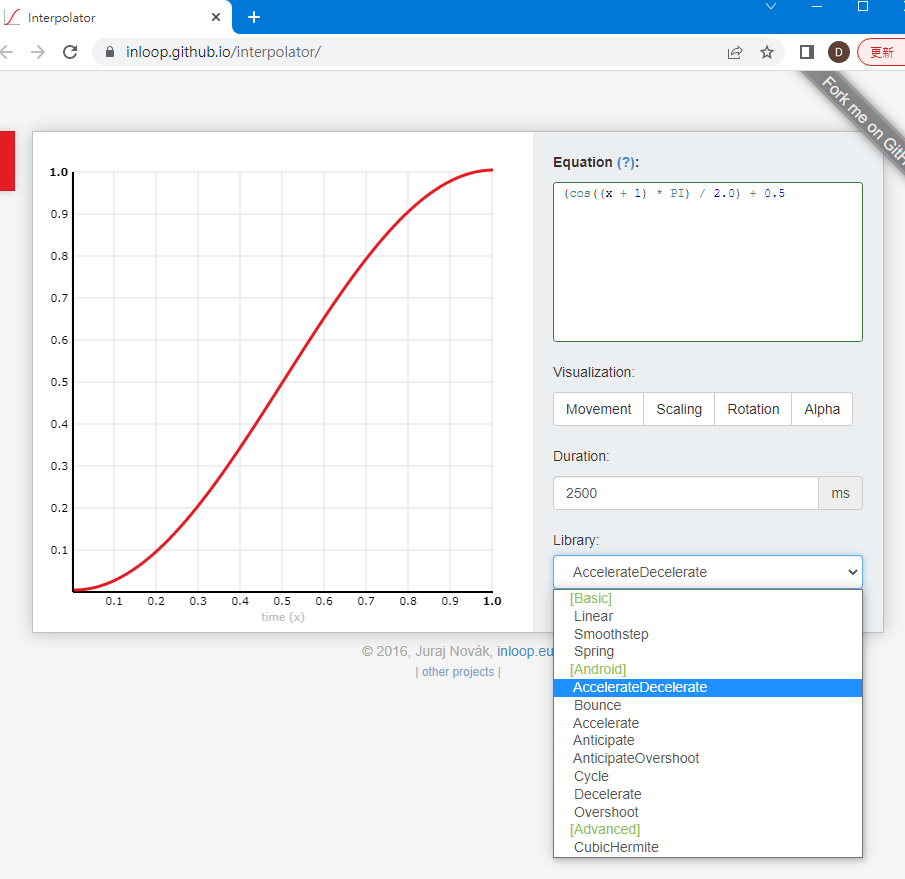Image resolution: width=905 pixels, height=879 pixels.
Task: Open a new browser tab with plus icon
Action: [253, 17]
